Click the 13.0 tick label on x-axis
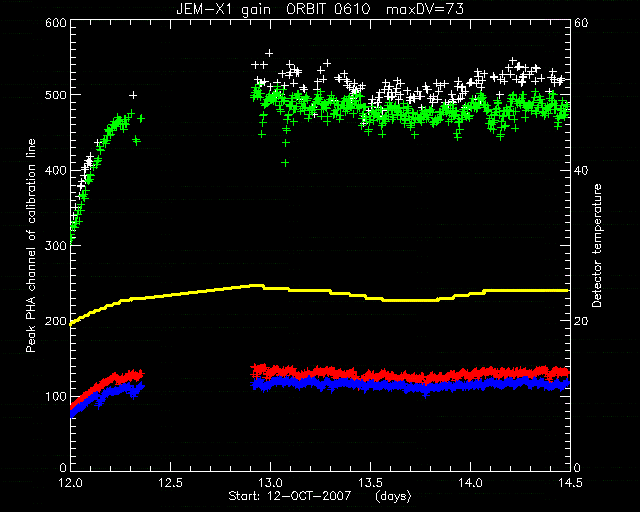Screen dimensions: 640x512 click(270, 483)
